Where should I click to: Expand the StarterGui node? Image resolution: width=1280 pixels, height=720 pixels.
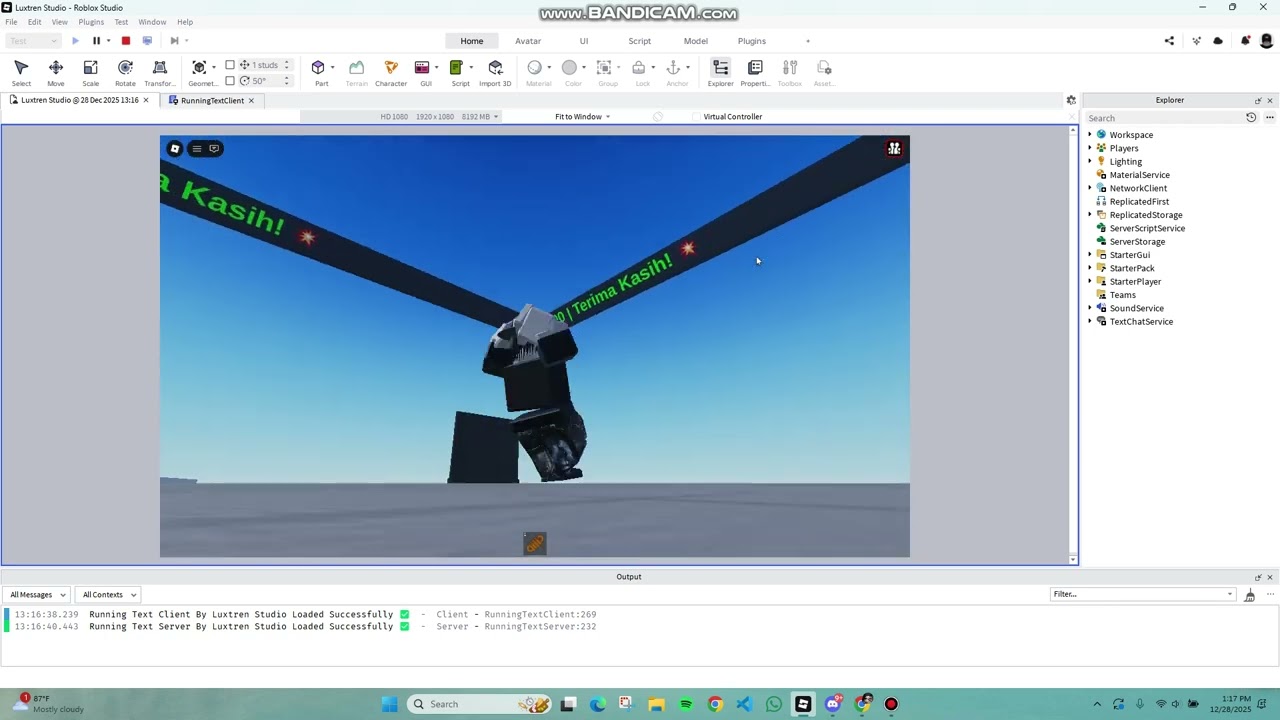(1090, 255)
